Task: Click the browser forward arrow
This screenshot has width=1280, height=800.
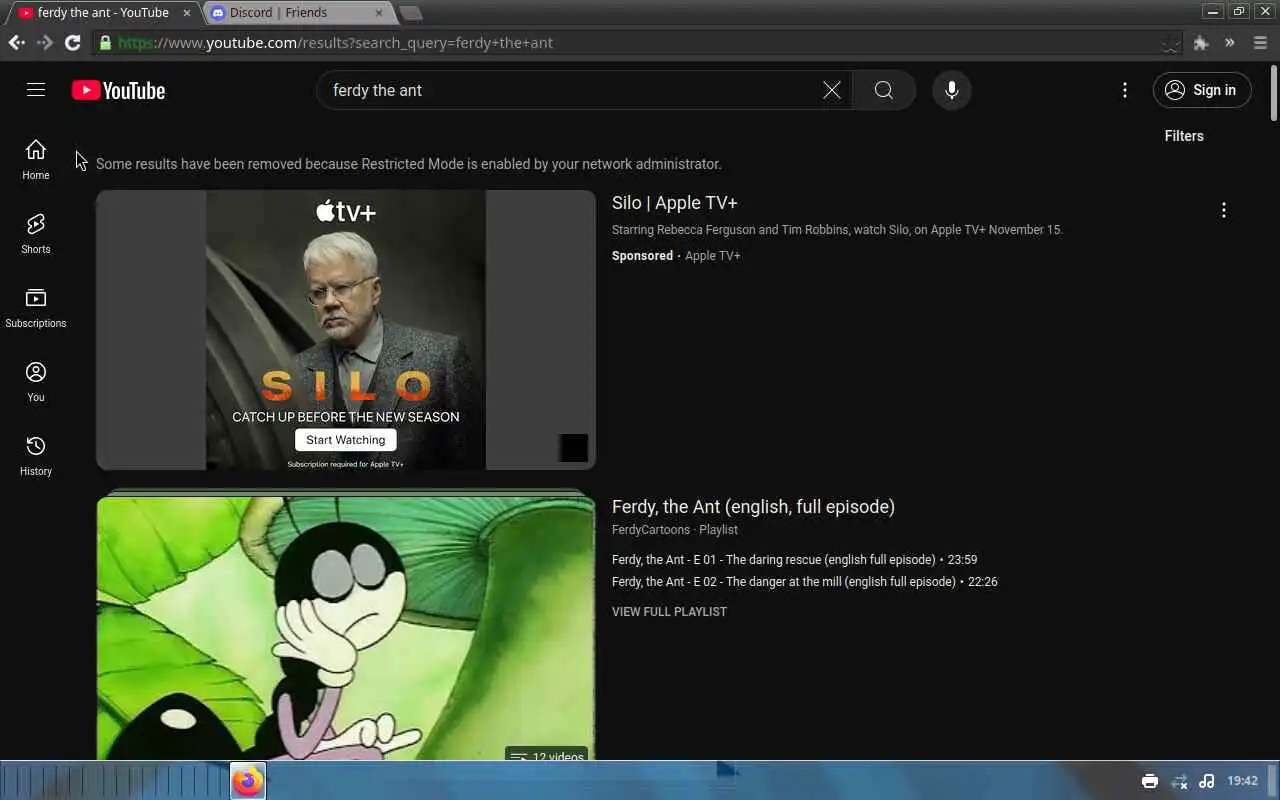Action: tap(44, 42)
